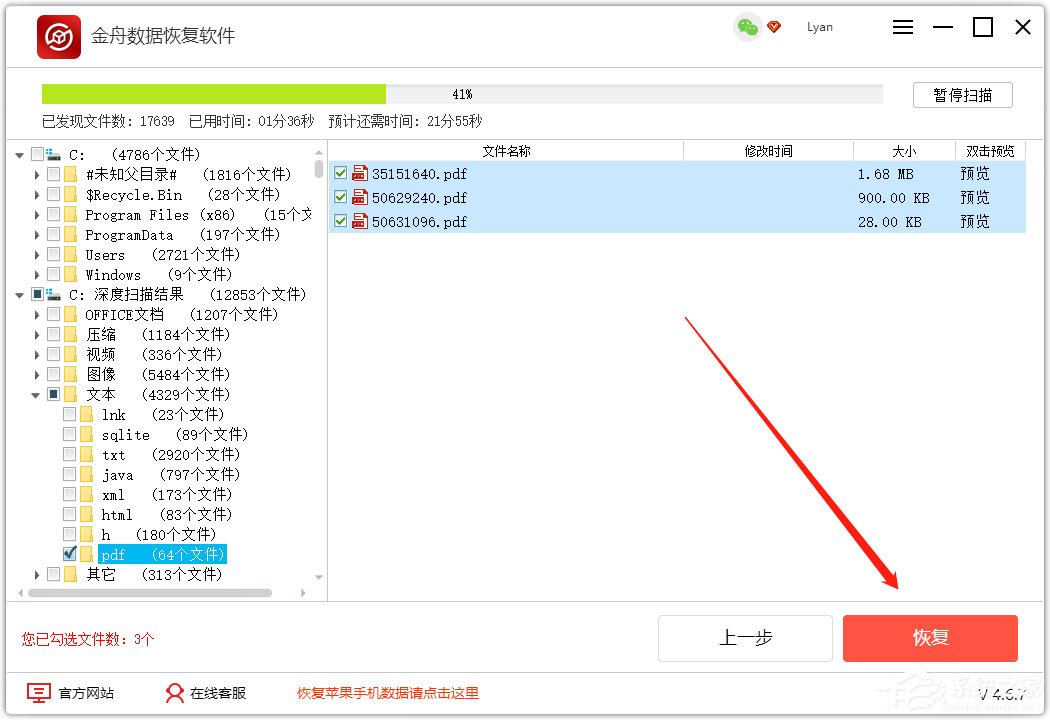Click the PDF icon beside 35151640.pdf
The width and height of the screenshot is (1050, 720).
point(359,171)
